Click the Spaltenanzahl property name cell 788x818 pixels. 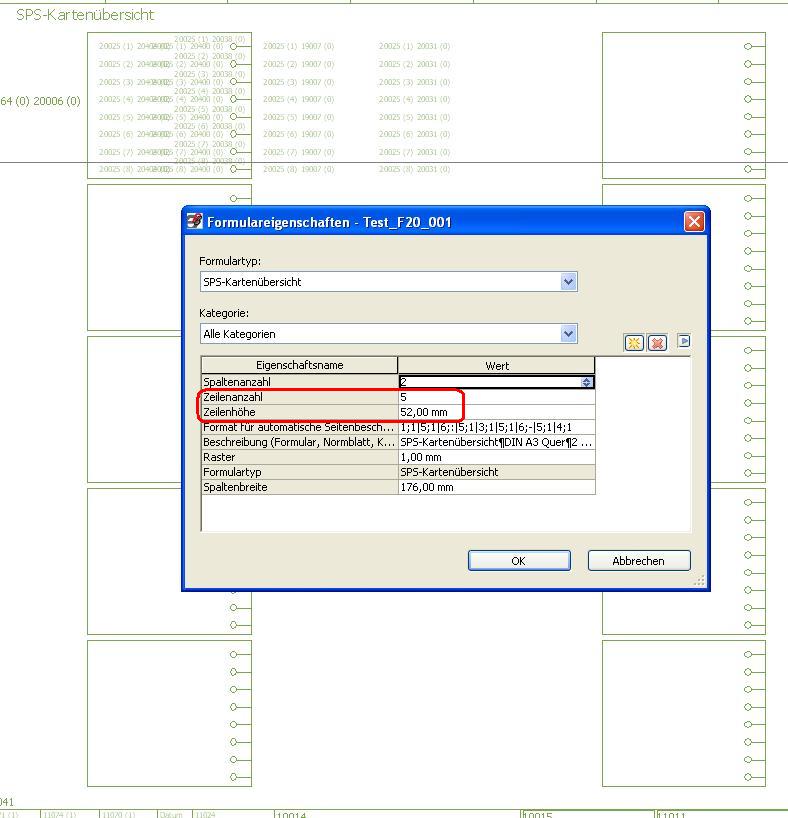[299, 382]
